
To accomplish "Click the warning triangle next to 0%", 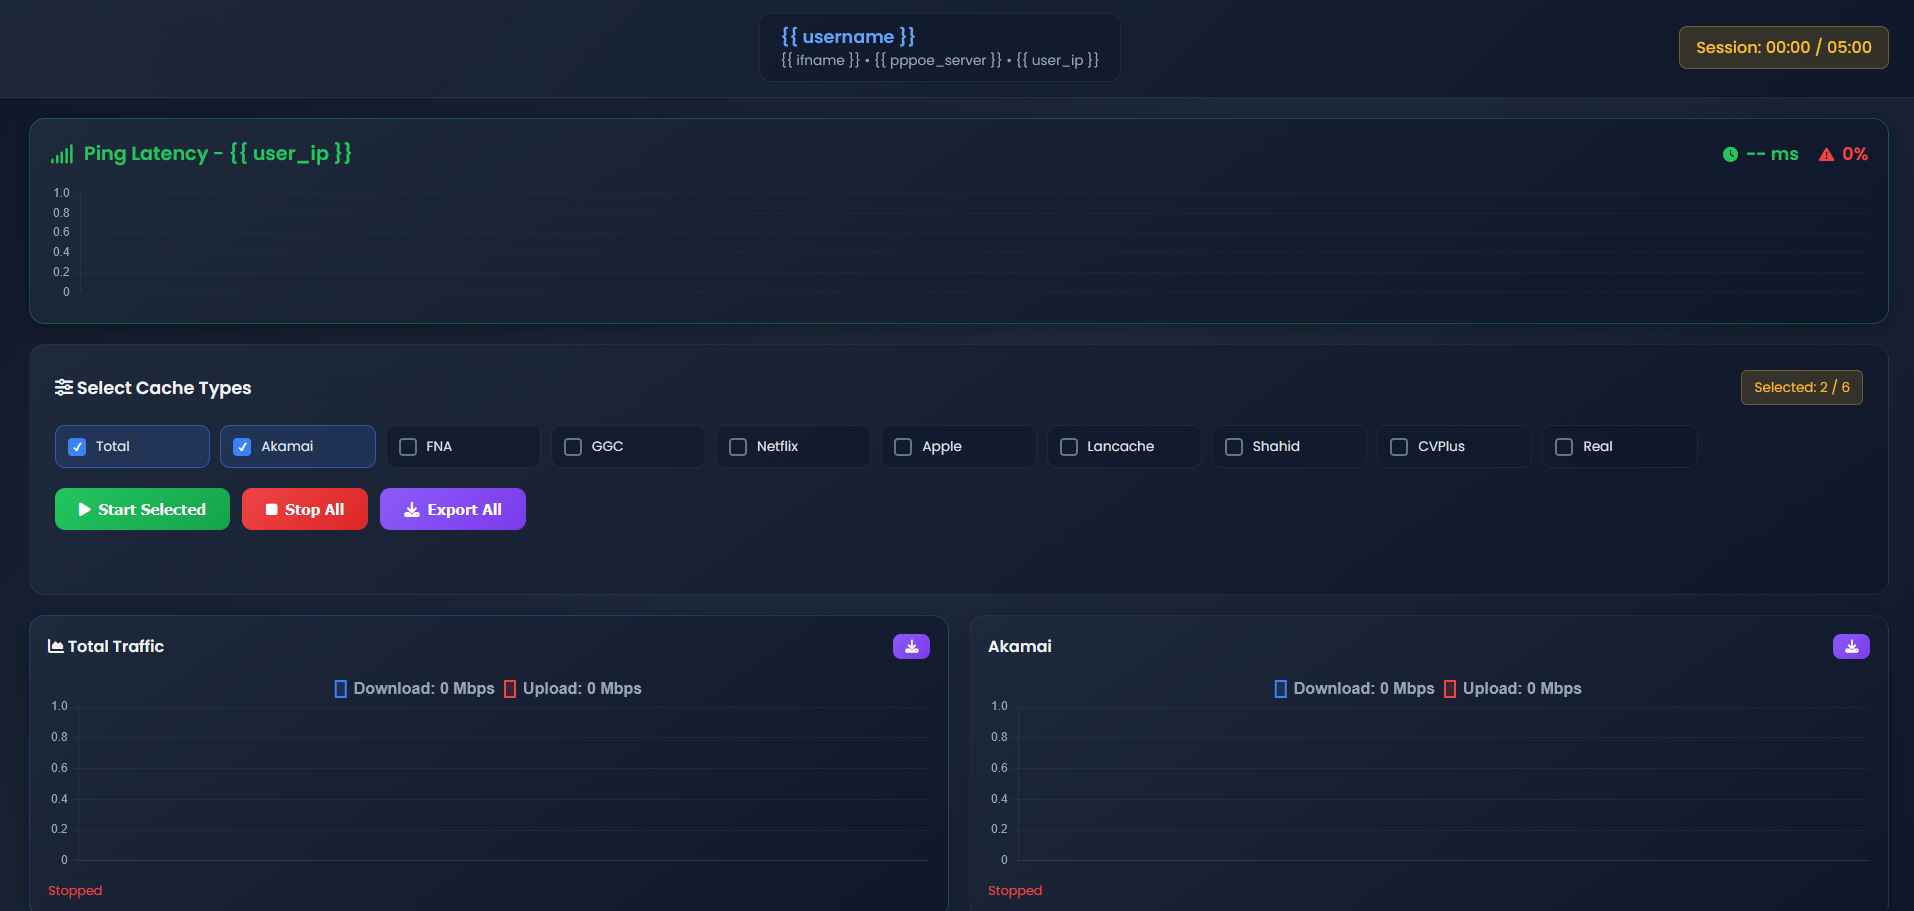I will pyautogui.click(x=1827, y=154).
